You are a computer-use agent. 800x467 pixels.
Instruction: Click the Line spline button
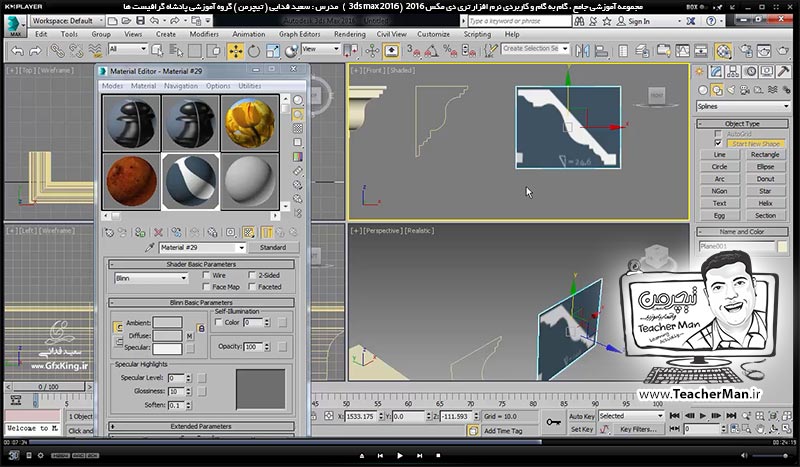(719, 155)
